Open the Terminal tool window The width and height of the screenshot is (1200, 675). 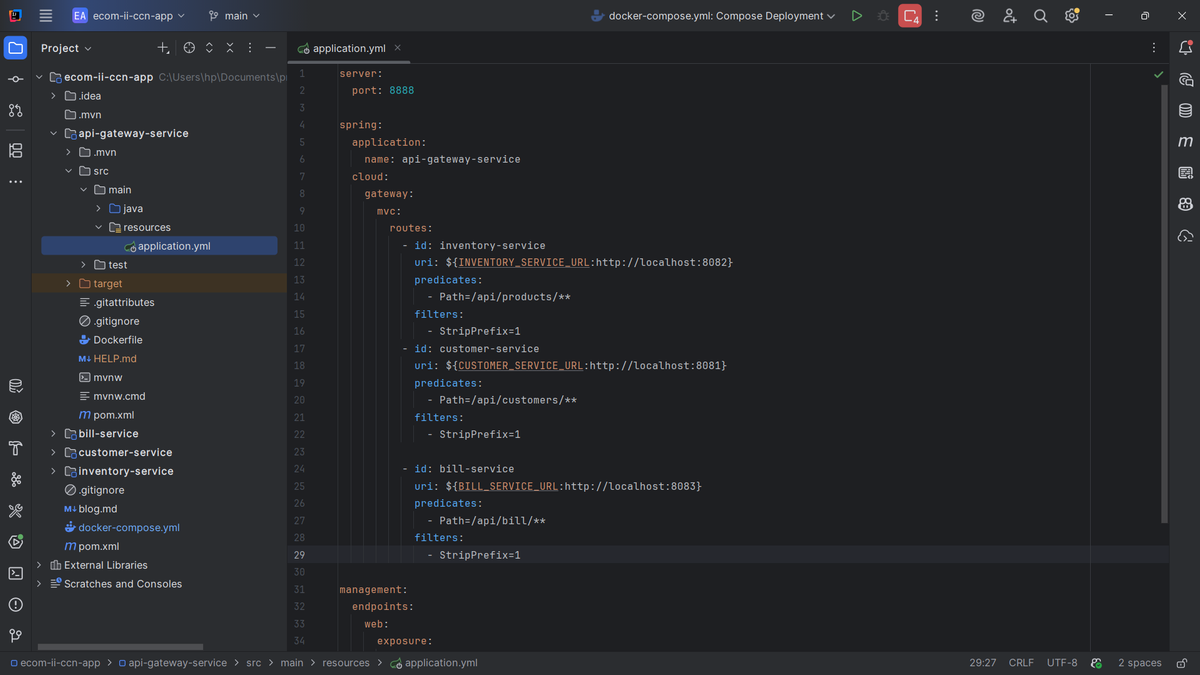tap(15, 573)
